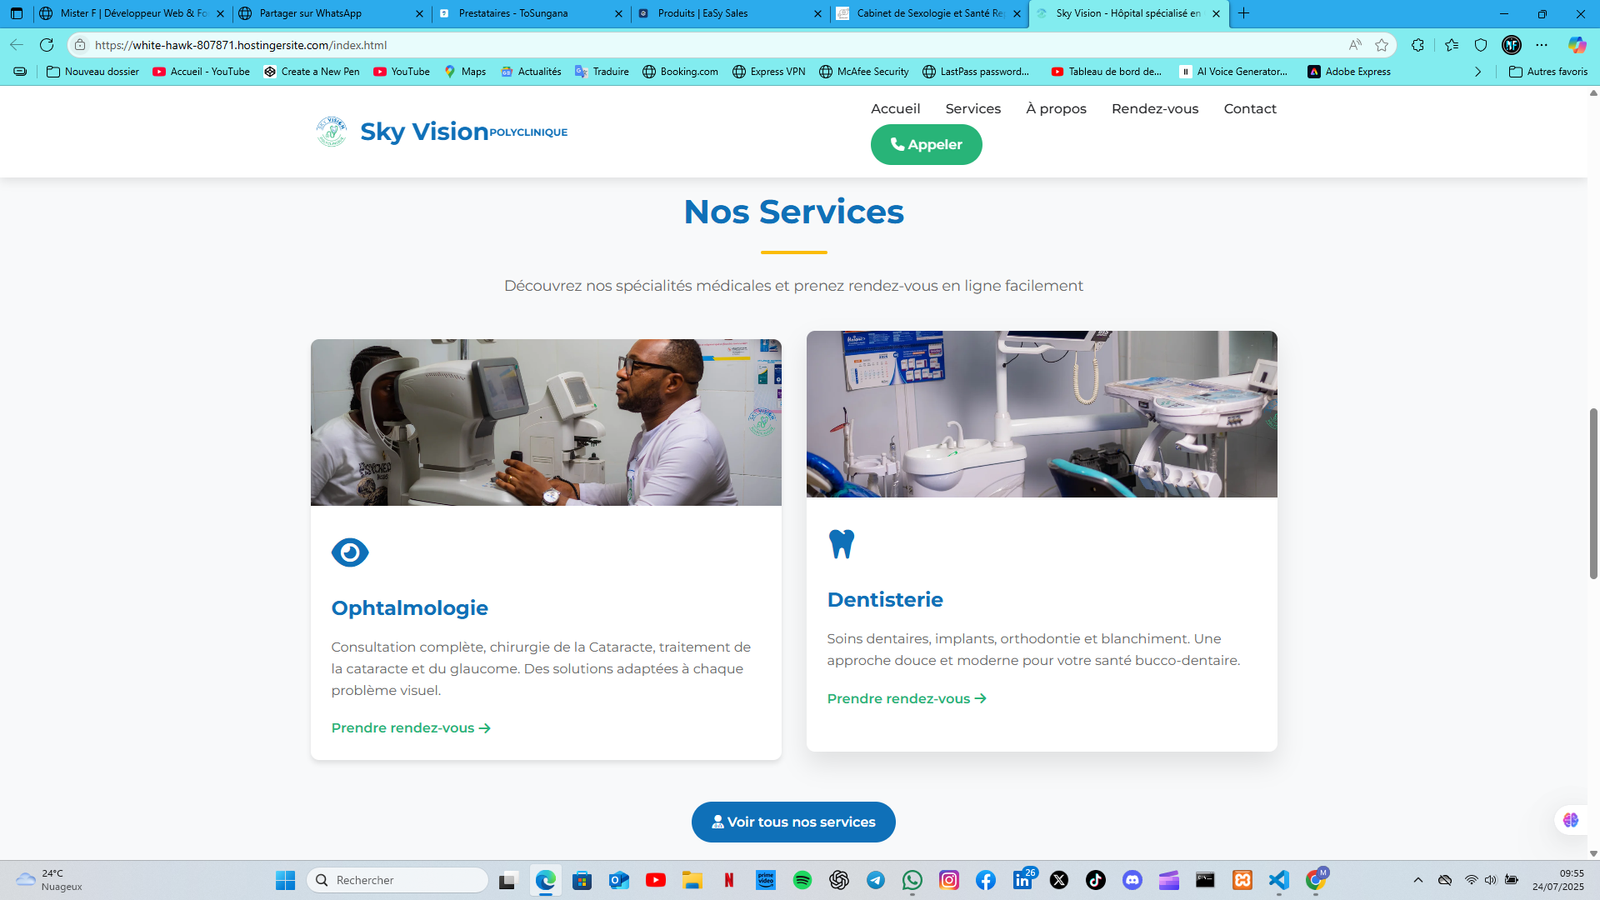Click the Ophtalmologie eye icon
Screen dimensions: 1600x900
[350, 551]
